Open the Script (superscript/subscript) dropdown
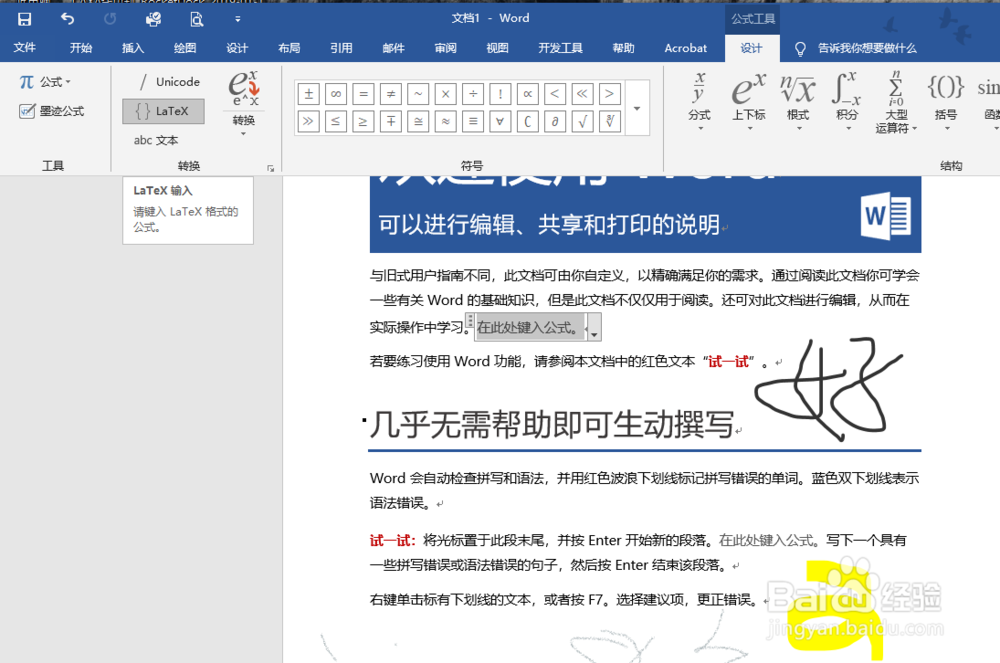The height and width of the screenshot is (663, 1000). point(749,101)
